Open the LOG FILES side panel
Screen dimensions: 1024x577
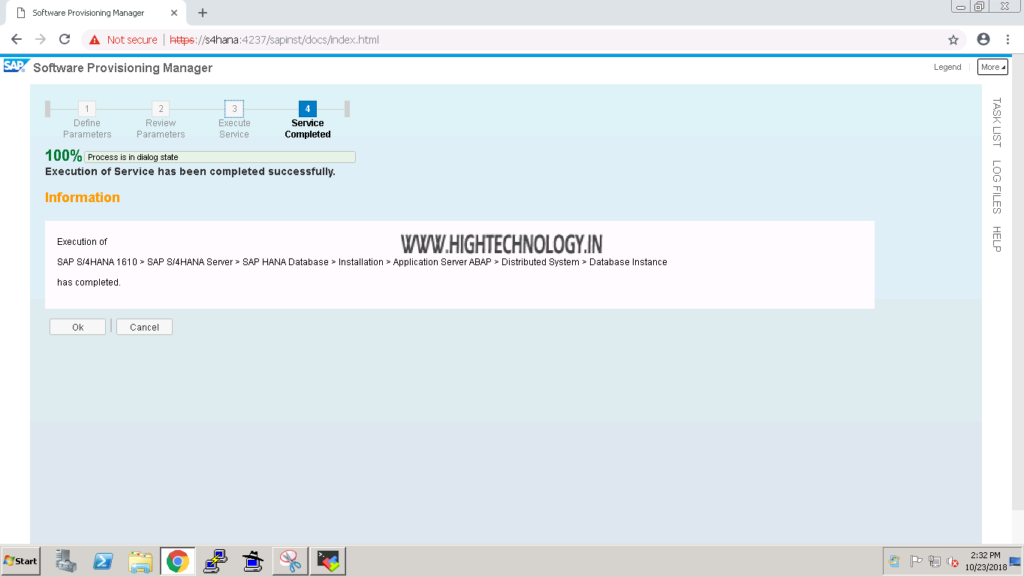997,187
